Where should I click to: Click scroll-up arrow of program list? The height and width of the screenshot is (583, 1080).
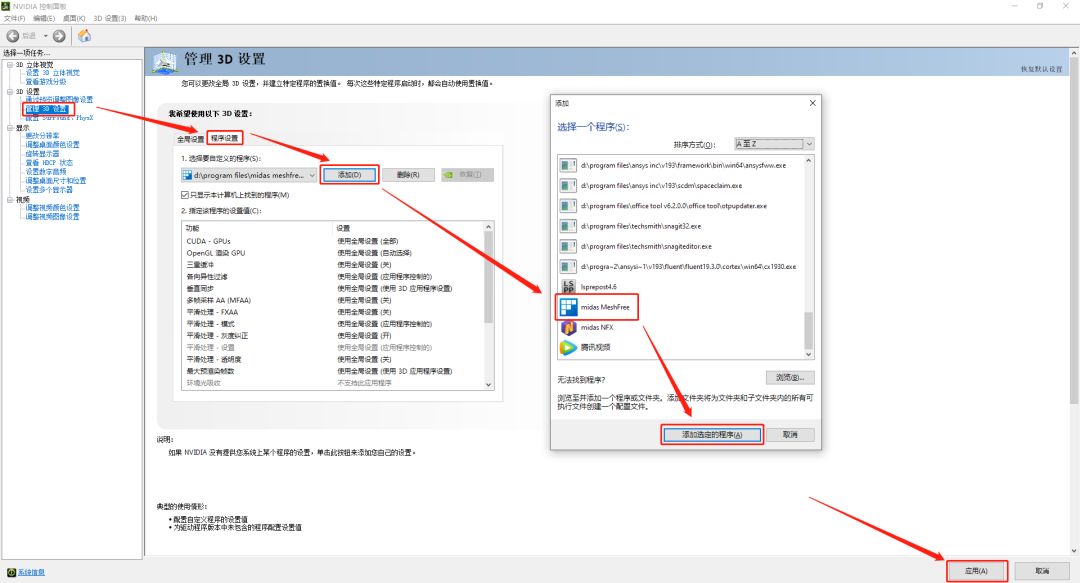point(809,160)
